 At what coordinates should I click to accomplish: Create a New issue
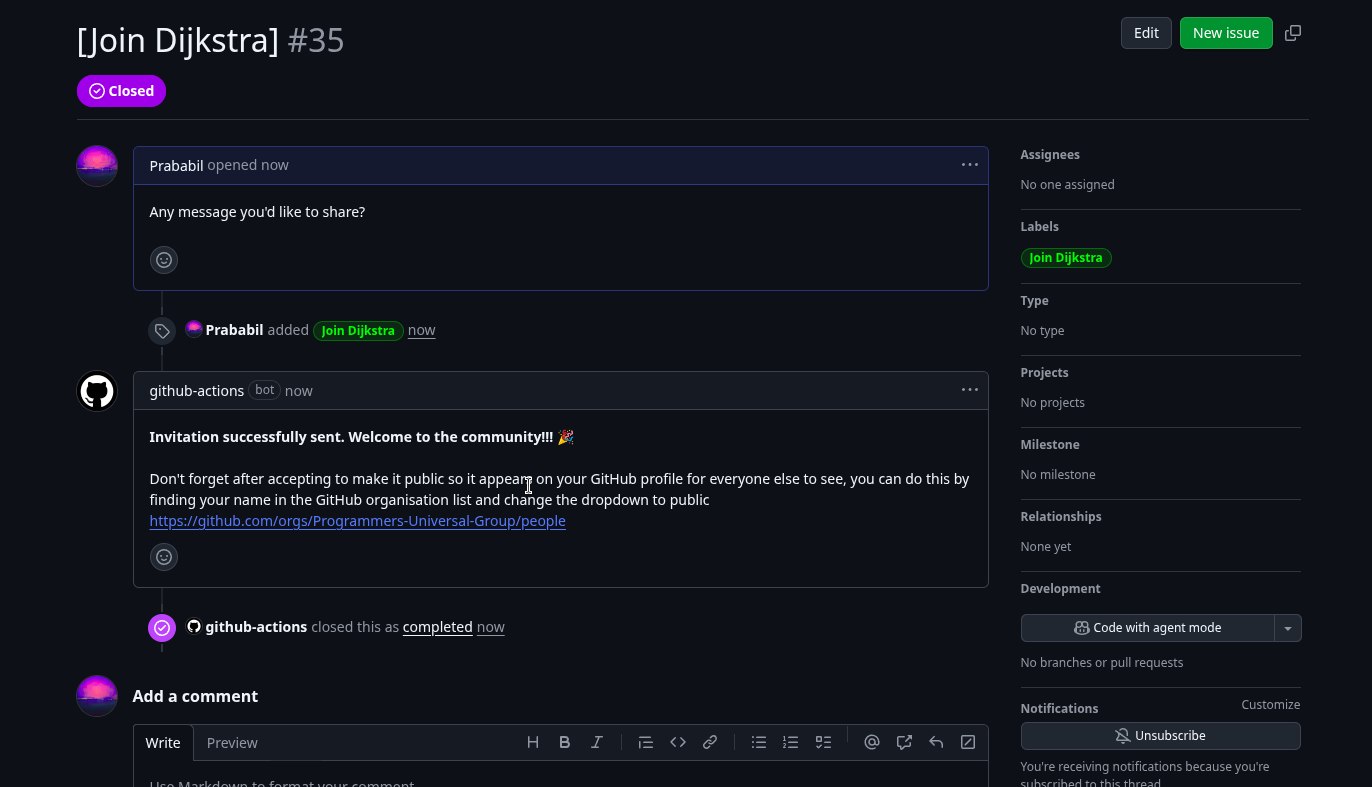tap(1226, 32)
